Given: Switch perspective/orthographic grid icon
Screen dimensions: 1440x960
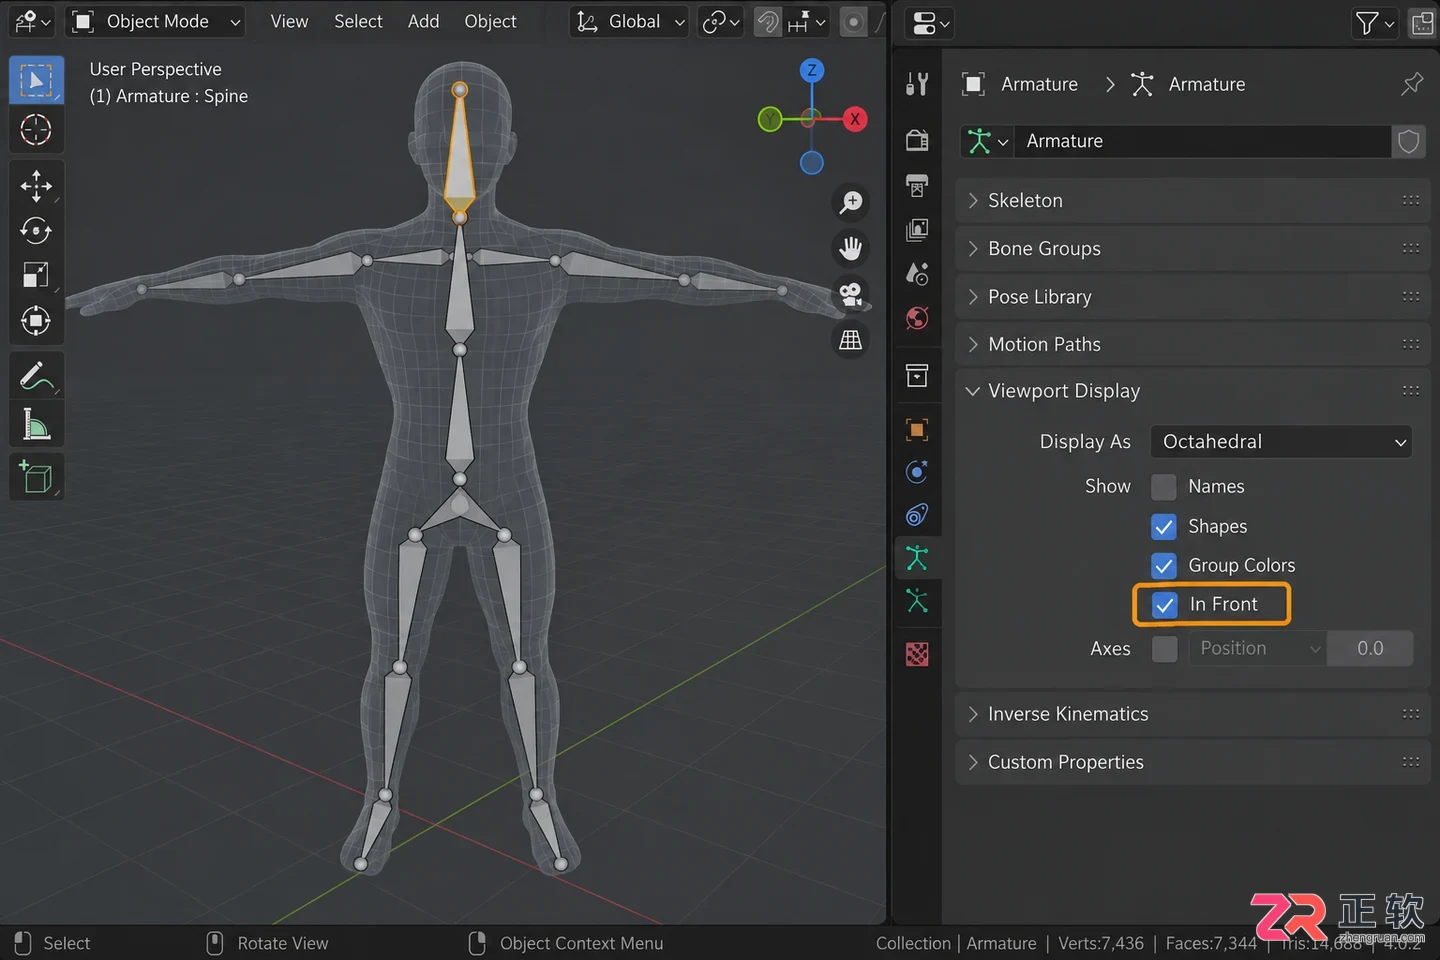Looking at the screenshot, I should 851,340.
